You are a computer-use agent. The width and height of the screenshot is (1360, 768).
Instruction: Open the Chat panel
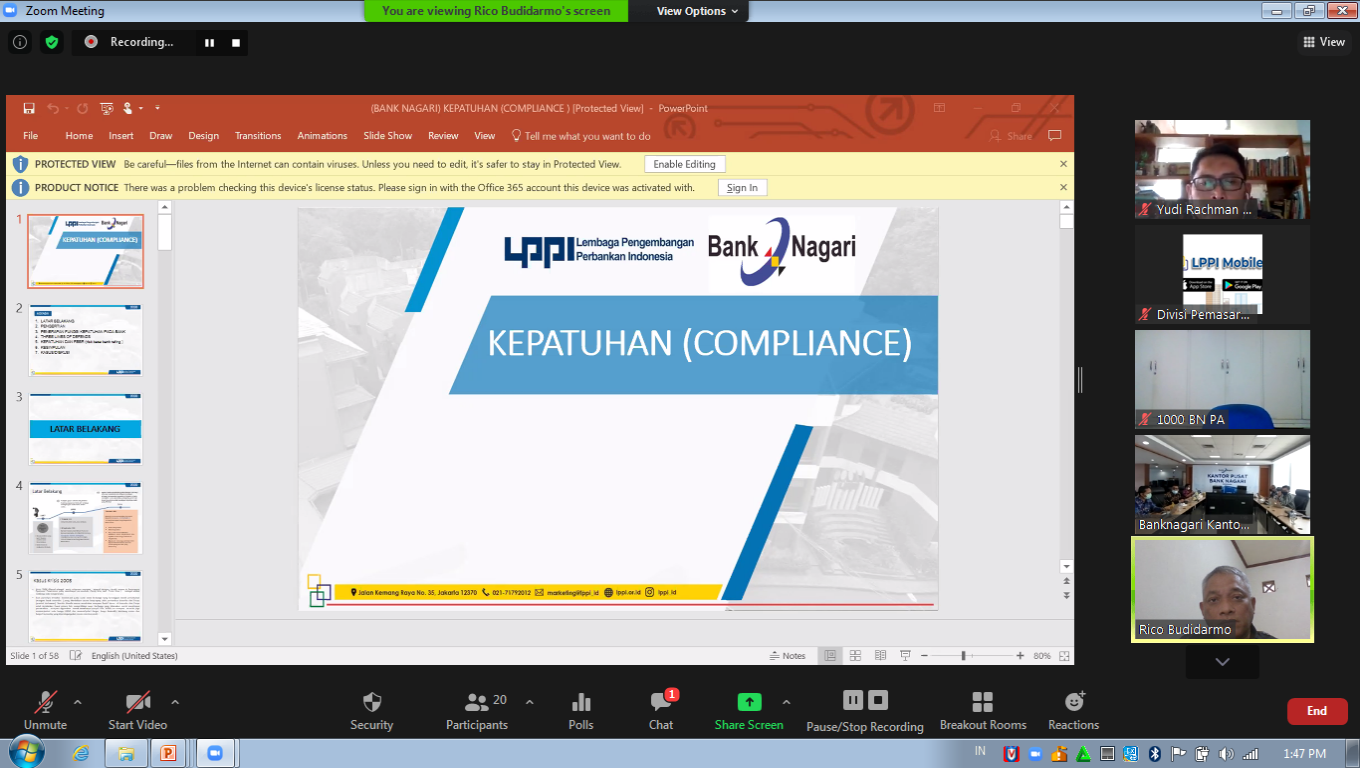click(x=661, y=711)
